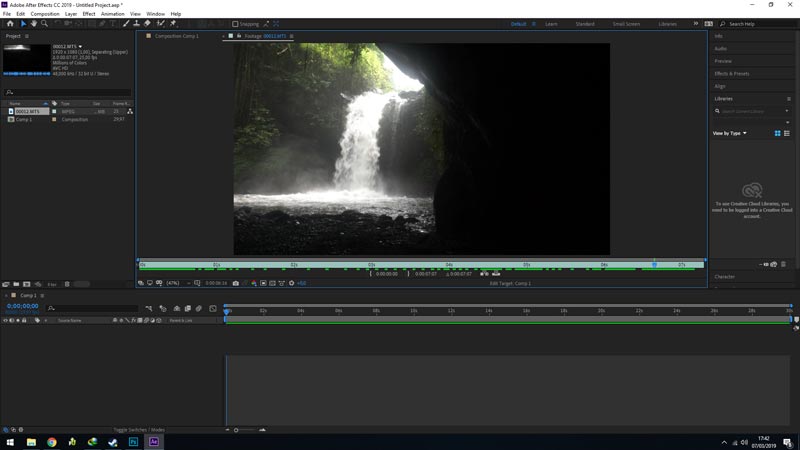800x450 pixels.
Task: Open the Layer menu
Action: click(x=71, y=14)
